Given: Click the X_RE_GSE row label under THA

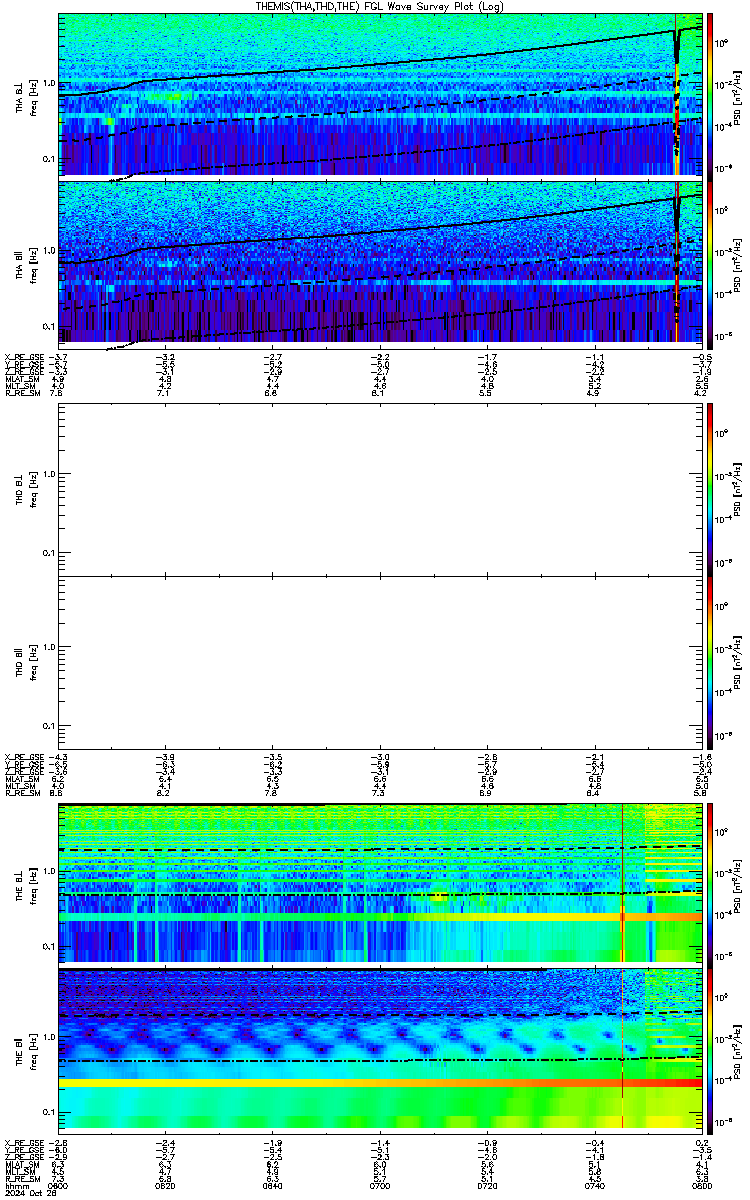Looking at the screenshot, I should (x=24, y=356).
